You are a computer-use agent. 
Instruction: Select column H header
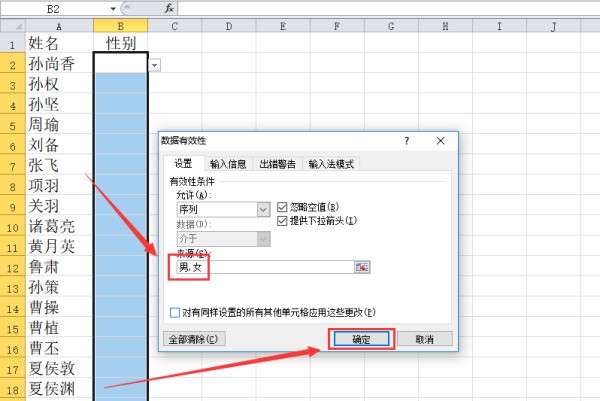[x=445, y=26]
